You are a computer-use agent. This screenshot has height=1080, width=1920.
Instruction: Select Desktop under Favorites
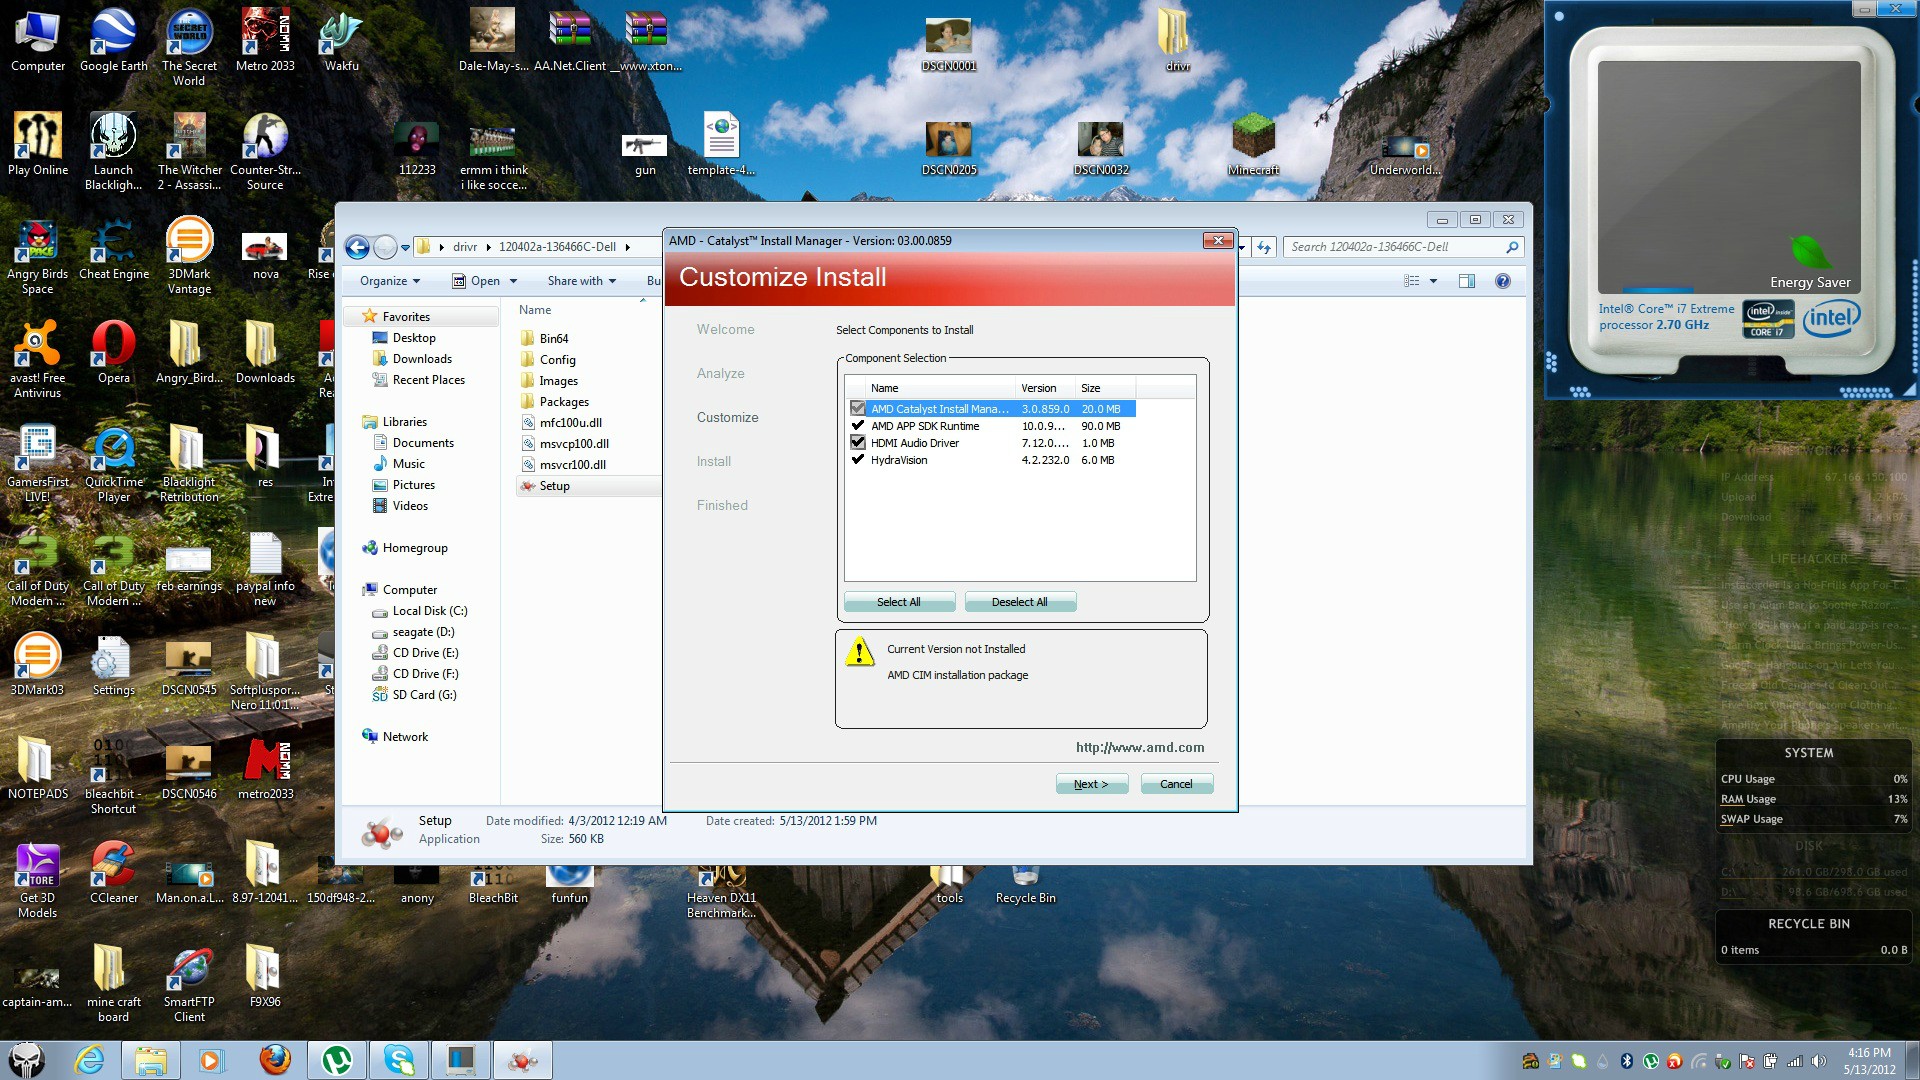(x=414, y=338)
